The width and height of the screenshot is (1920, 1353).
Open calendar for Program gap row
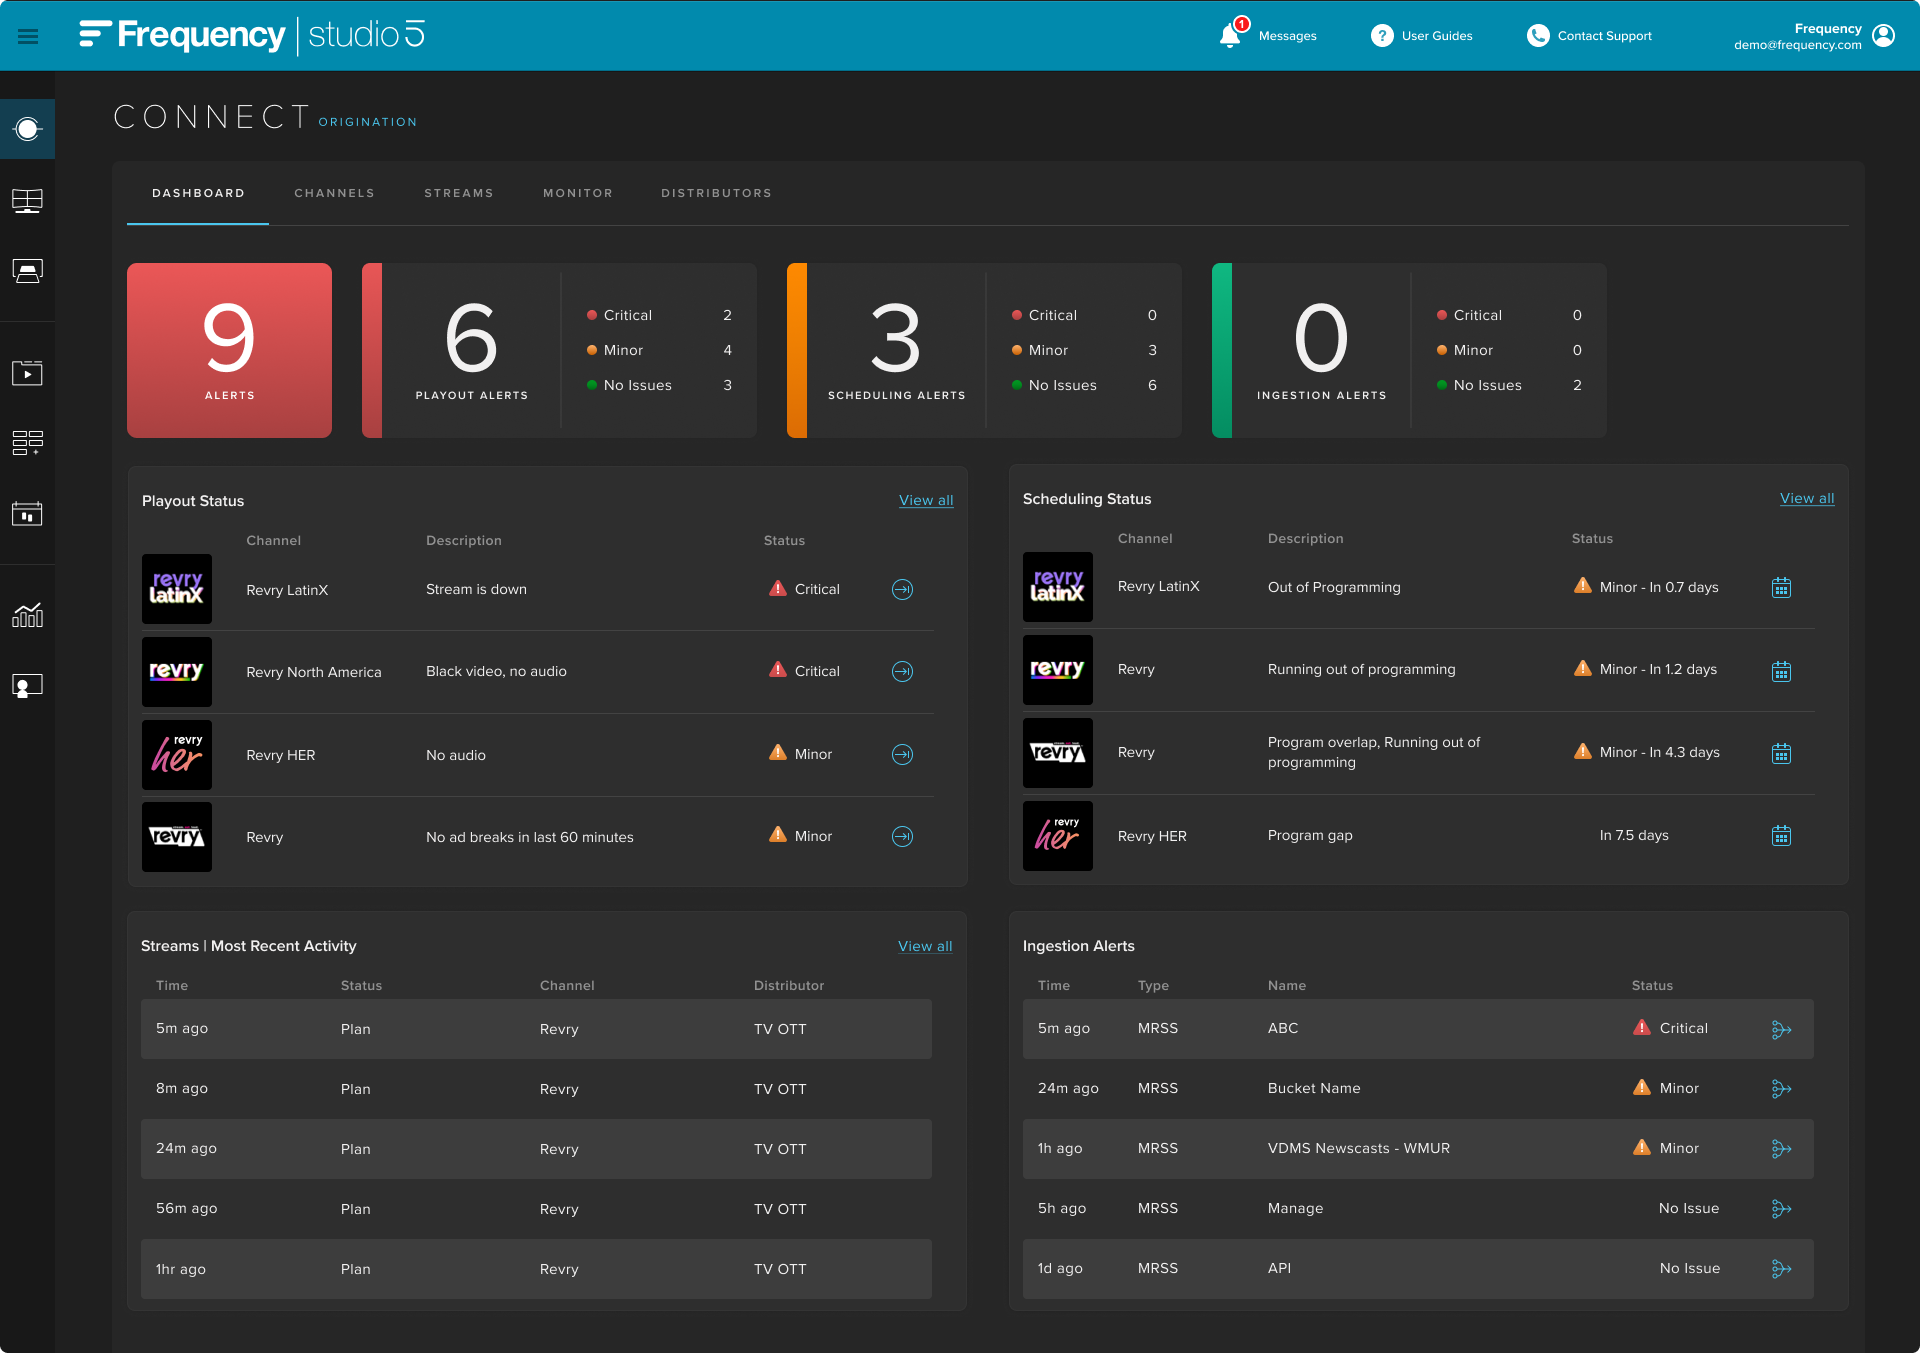(1781, 835)
